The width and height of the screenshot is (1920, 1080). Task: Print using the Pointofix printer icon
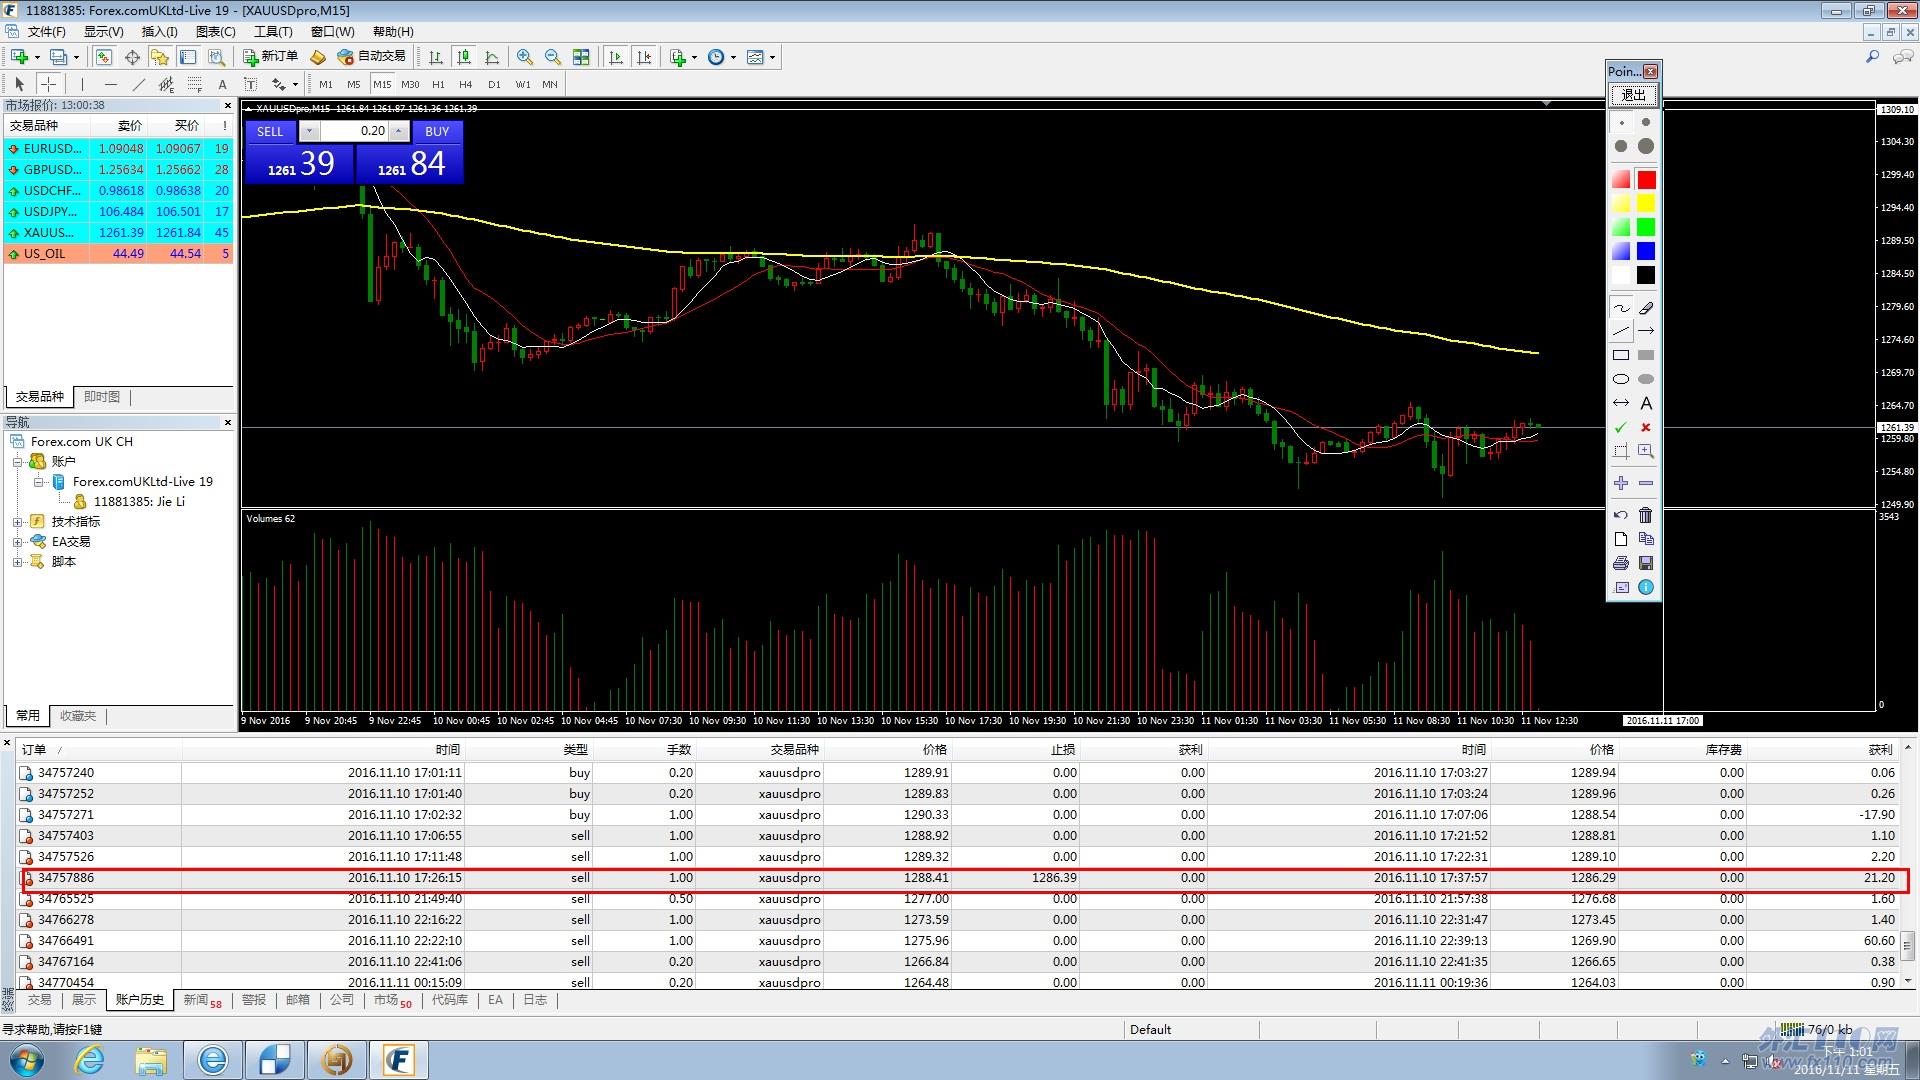(1621, 563)
